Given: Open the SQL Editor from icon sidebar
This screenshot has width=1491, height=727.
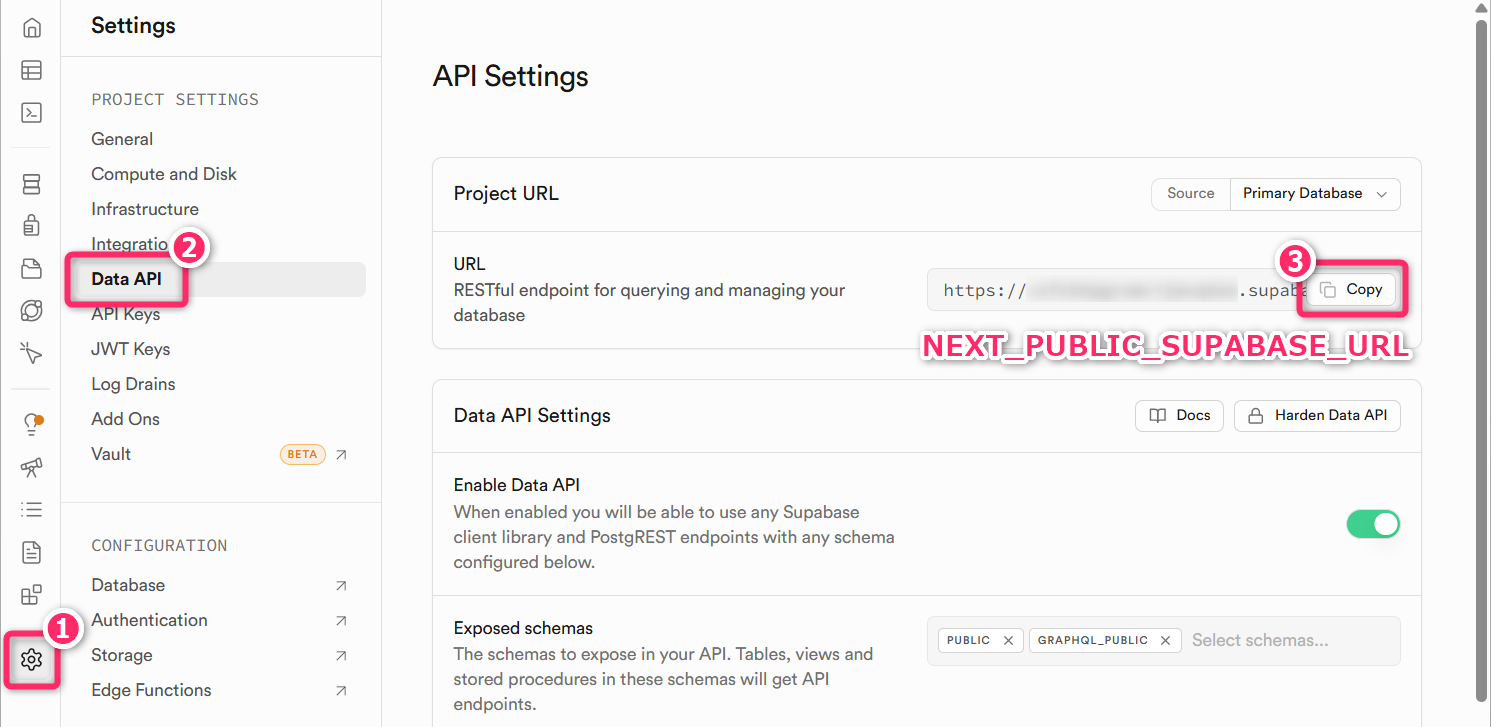Looking at the screenshot, I should coord(31,112).
